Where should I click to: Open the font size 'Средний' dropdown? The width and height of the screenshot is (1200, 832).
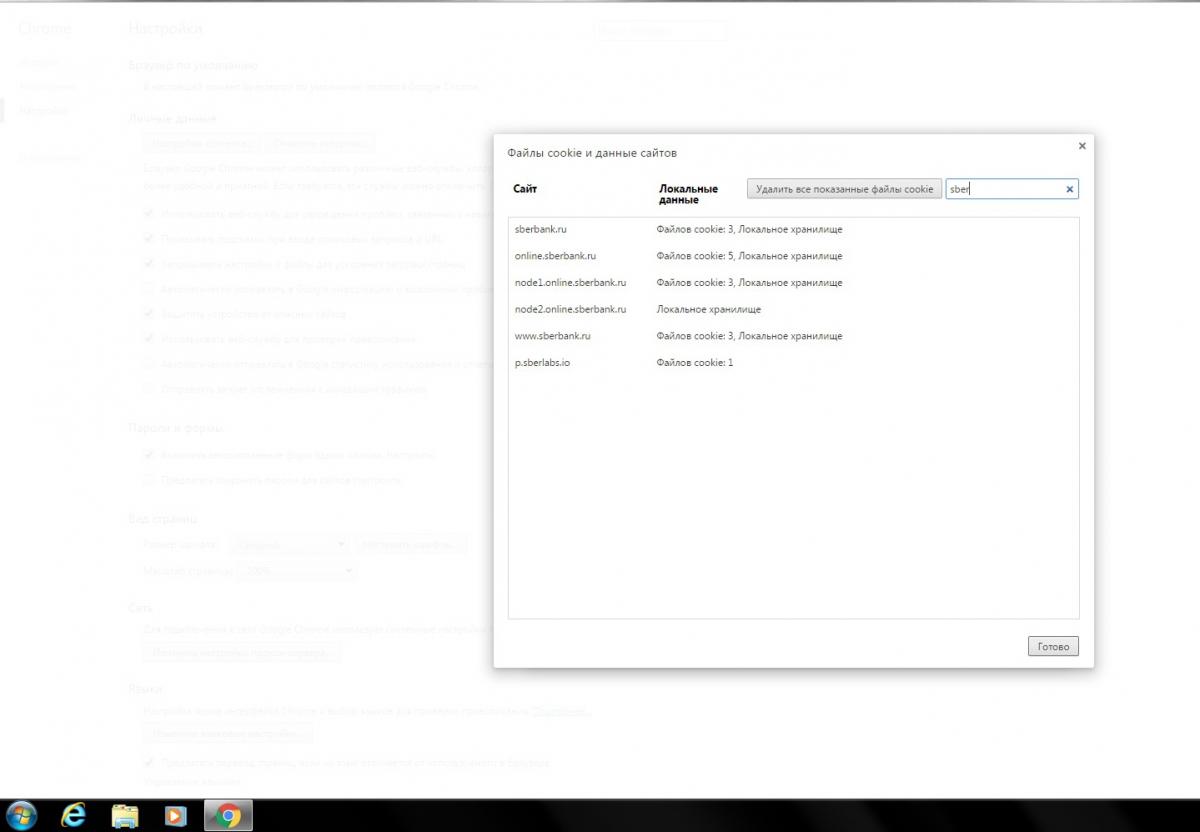(x=289, y=546)
